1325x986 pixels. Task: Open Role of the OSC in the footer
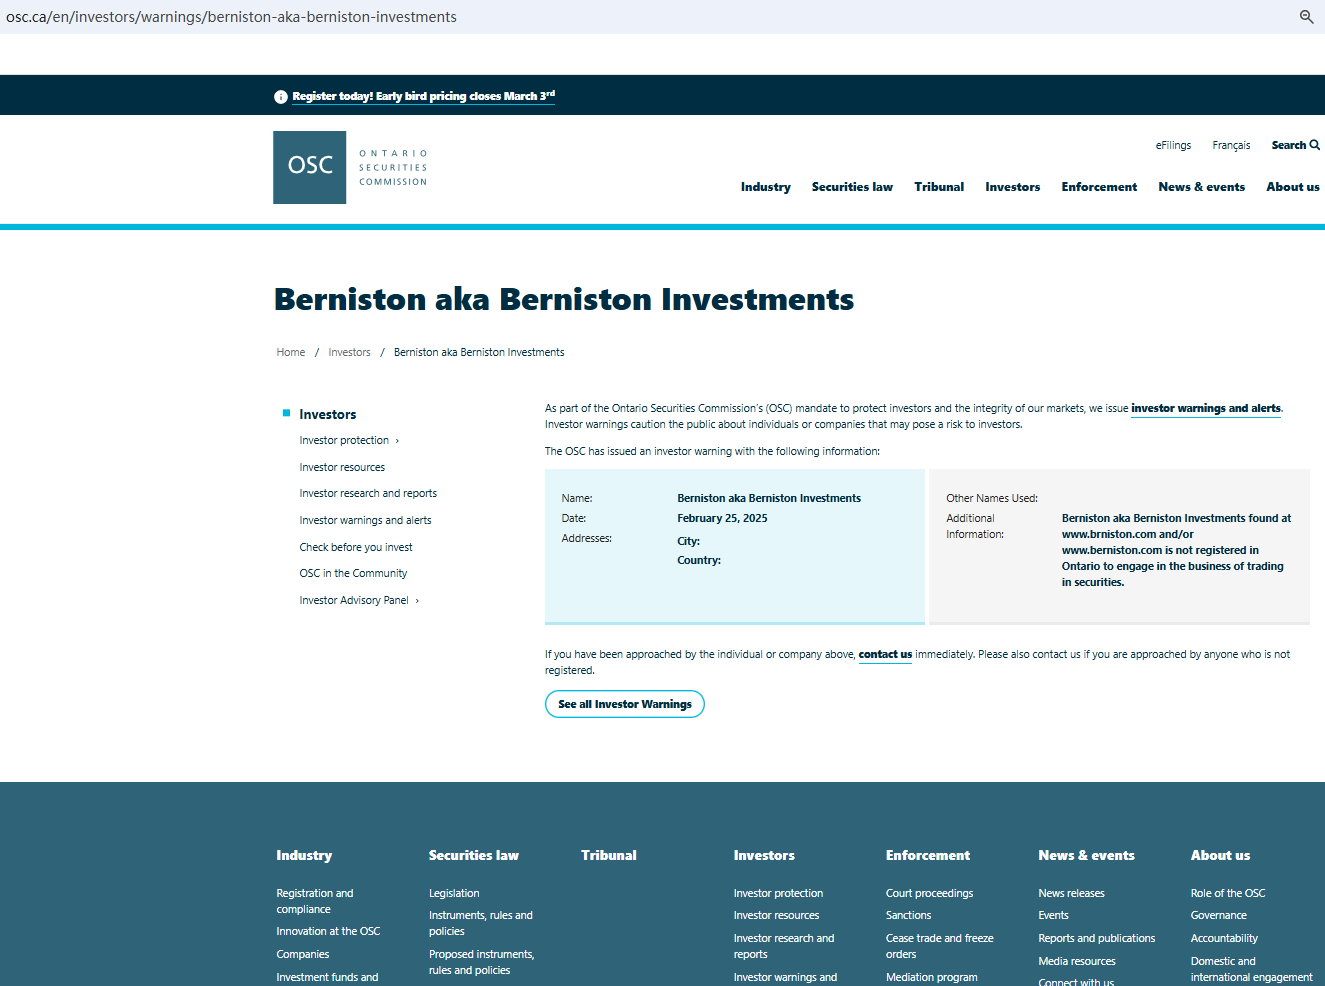pos(1228,893)
